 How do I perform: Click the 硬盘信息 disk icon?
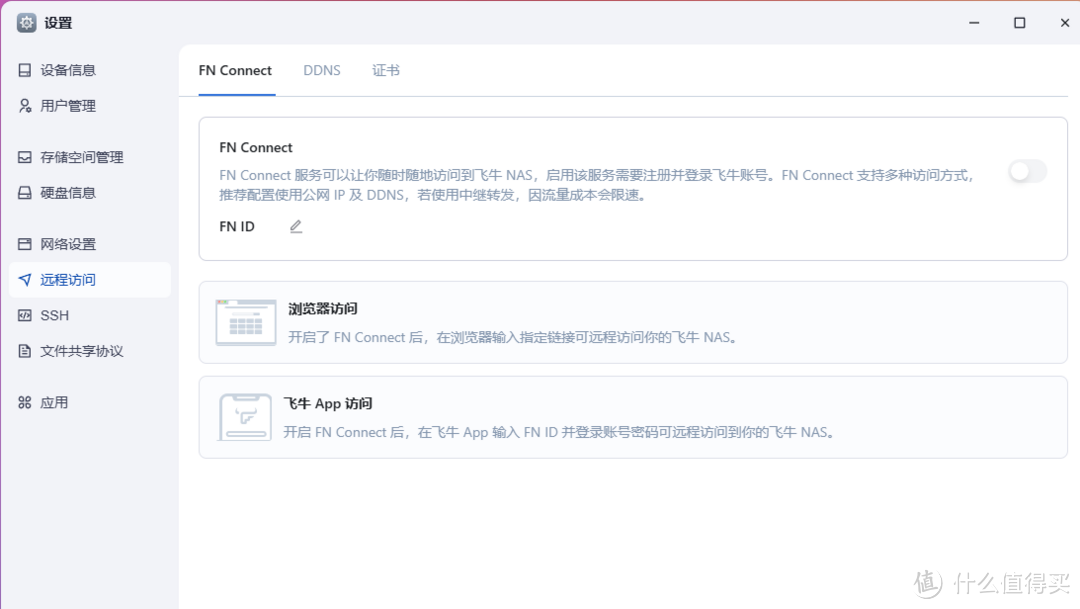point(27,192)
